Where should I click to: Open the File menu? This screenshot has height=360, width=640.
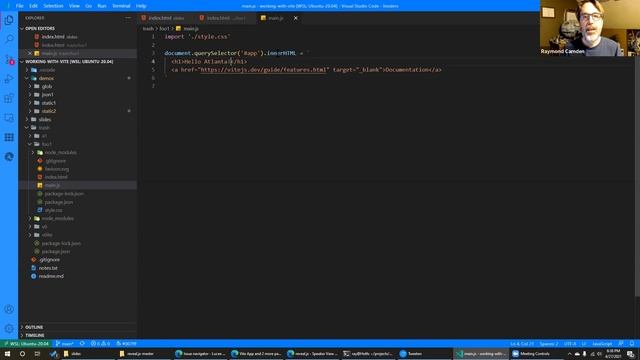[19, 6]
